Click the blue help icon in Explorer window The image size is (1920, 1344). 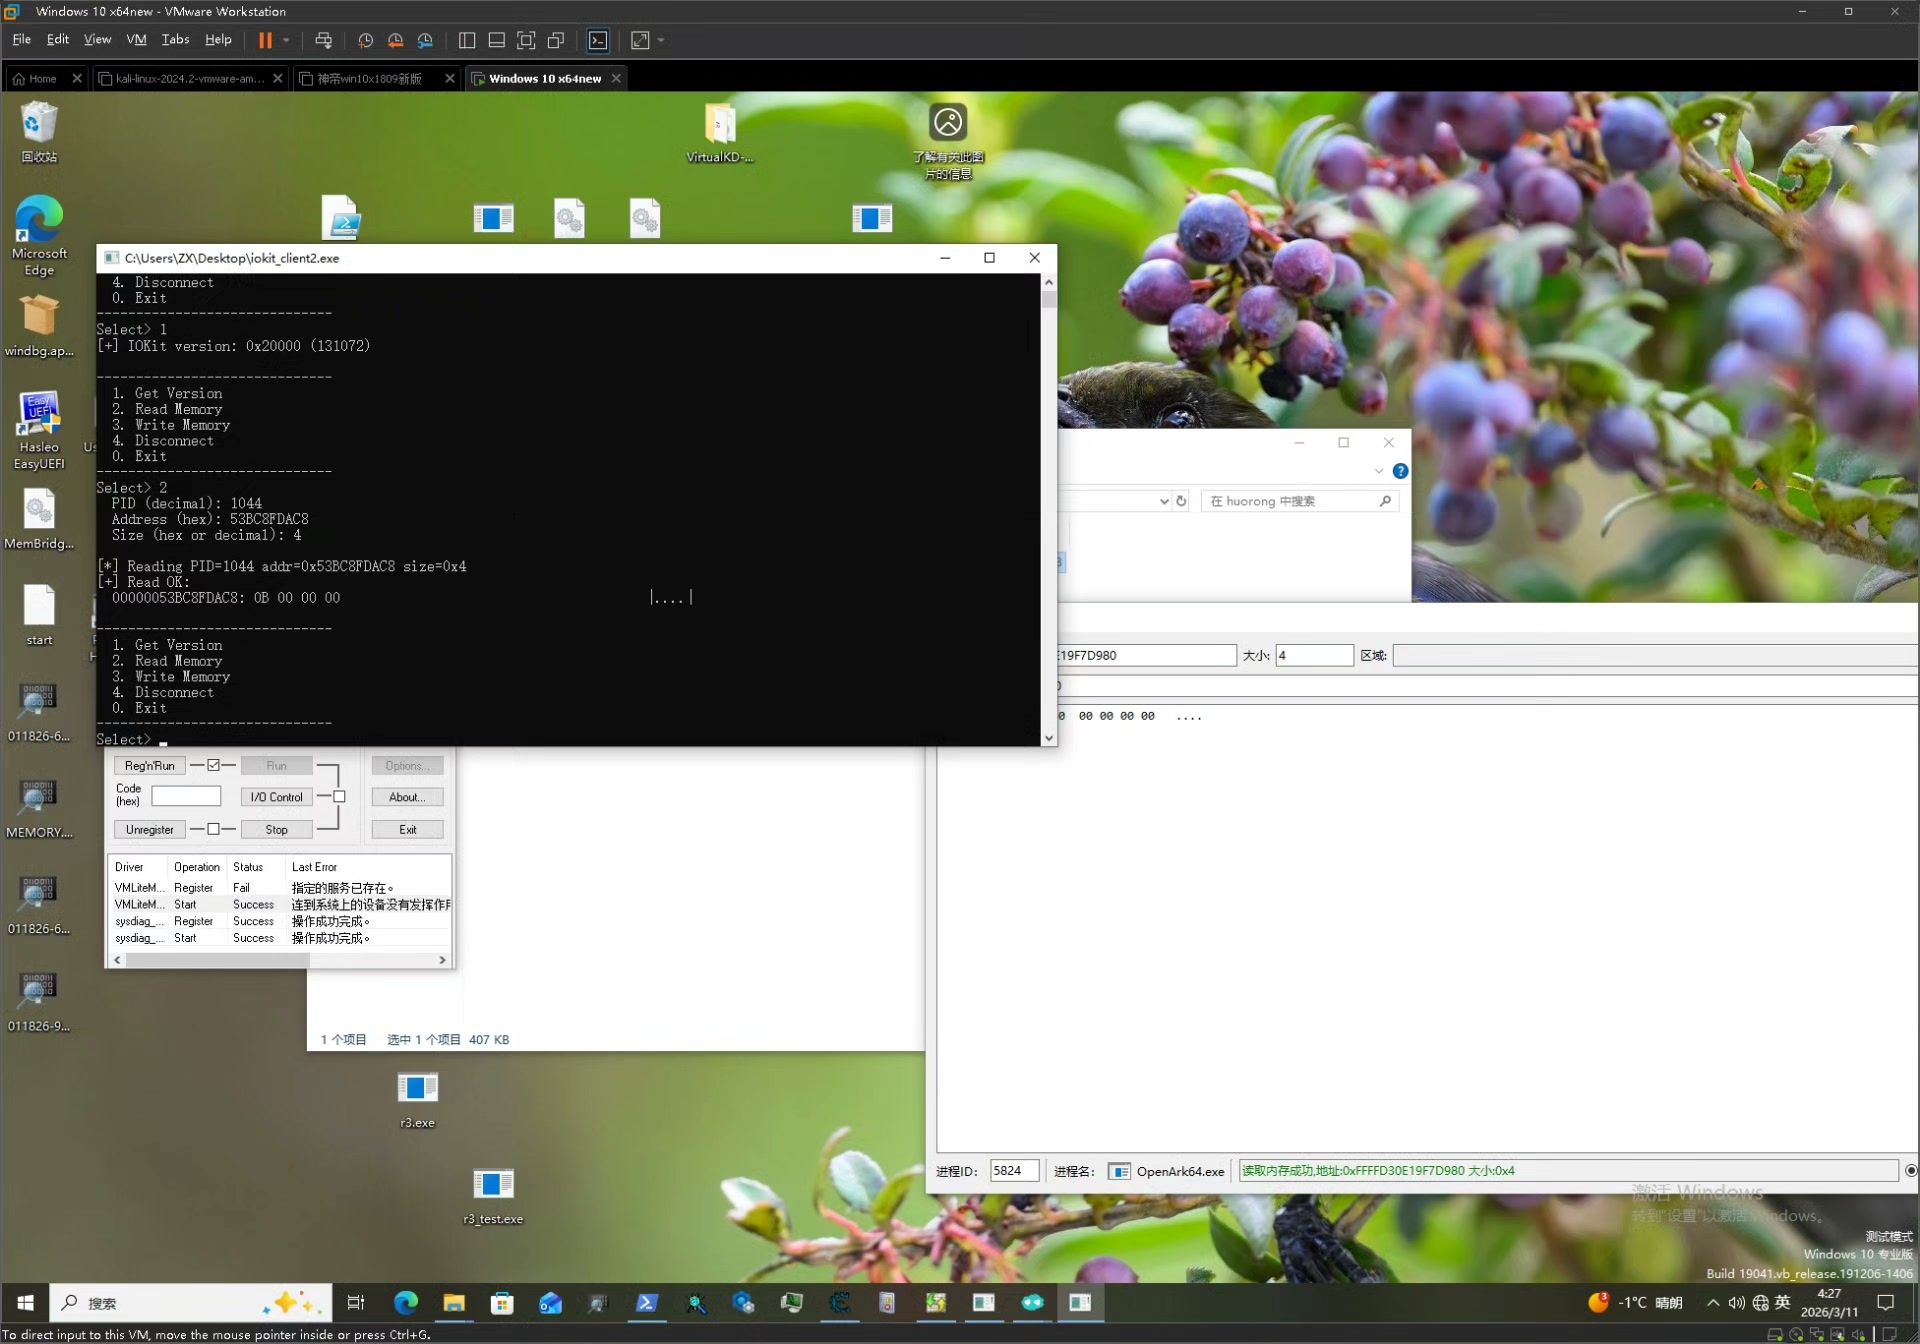(x=1400, y=471)
